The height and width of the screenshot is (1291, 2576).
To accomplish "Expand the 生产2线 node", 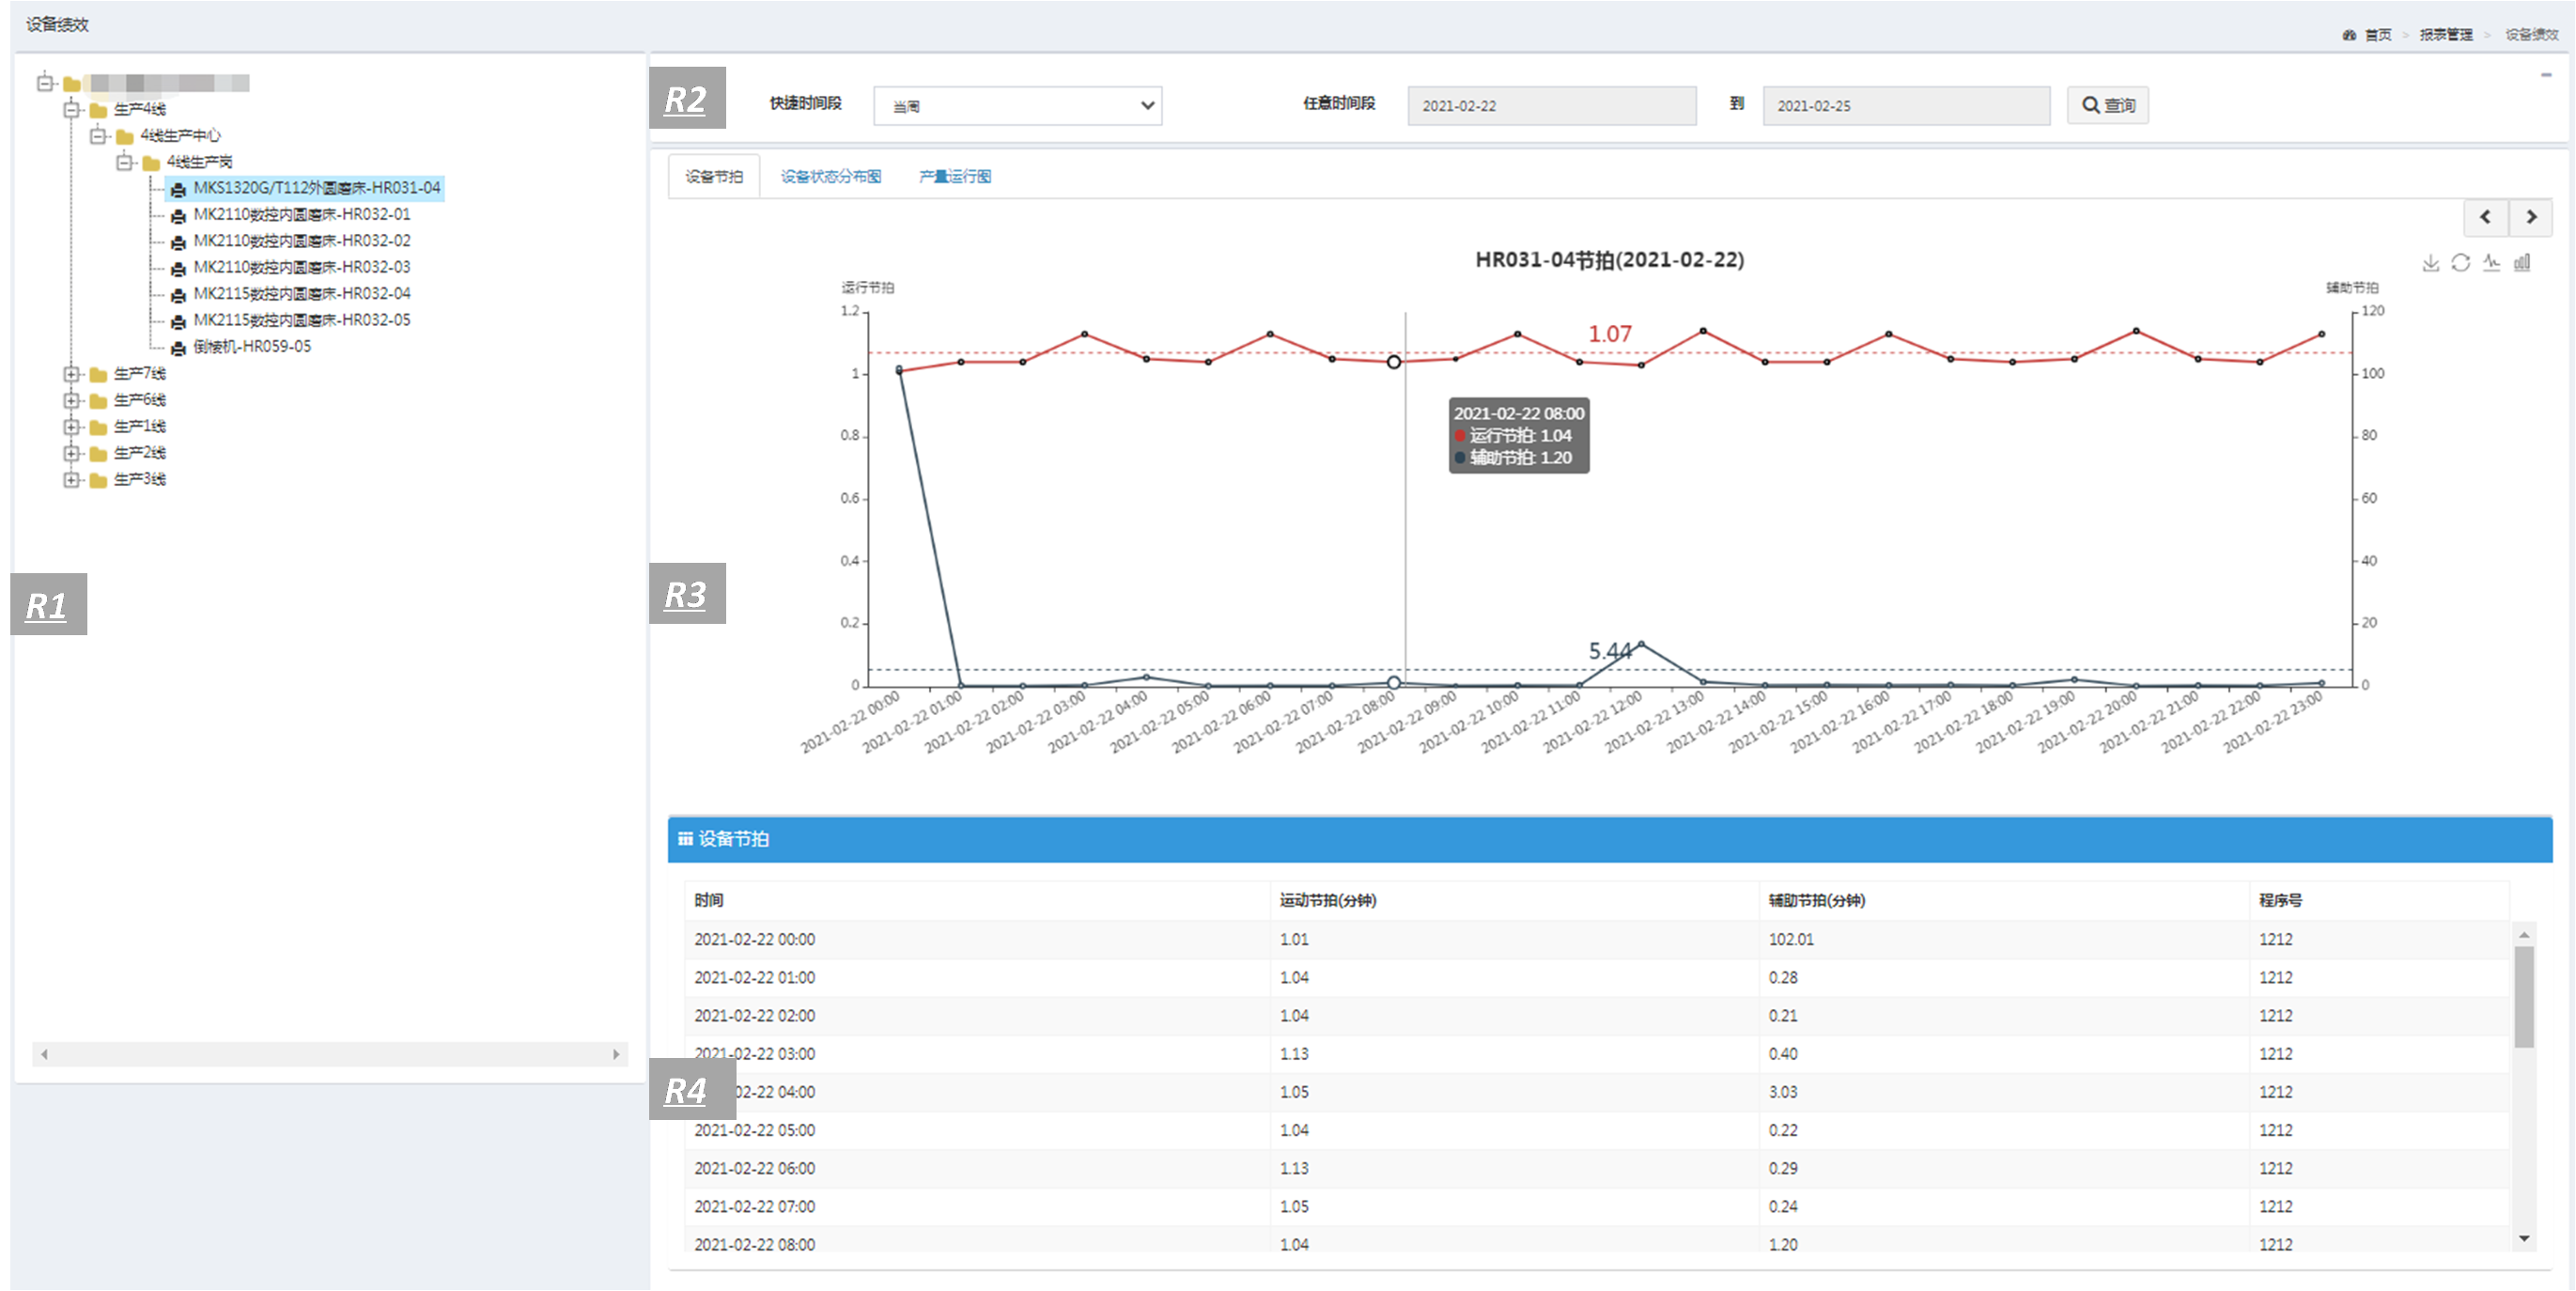I will pos(71,453).
